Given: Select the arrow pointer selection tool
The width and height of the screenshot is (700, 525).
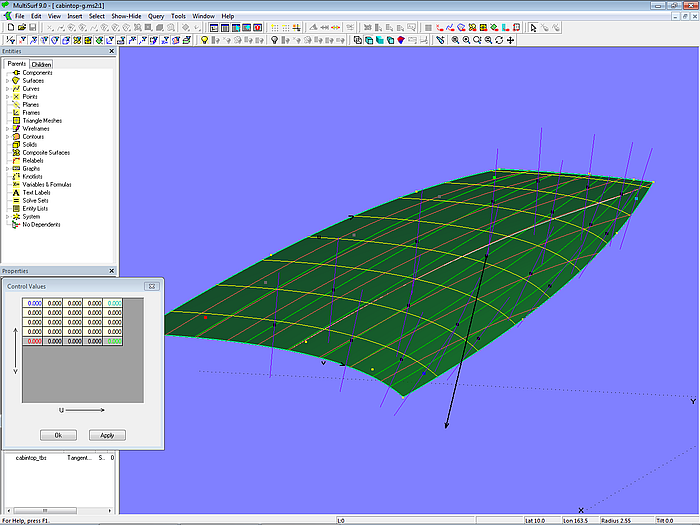Looking at the screenshot, I should tap(531, 28).
